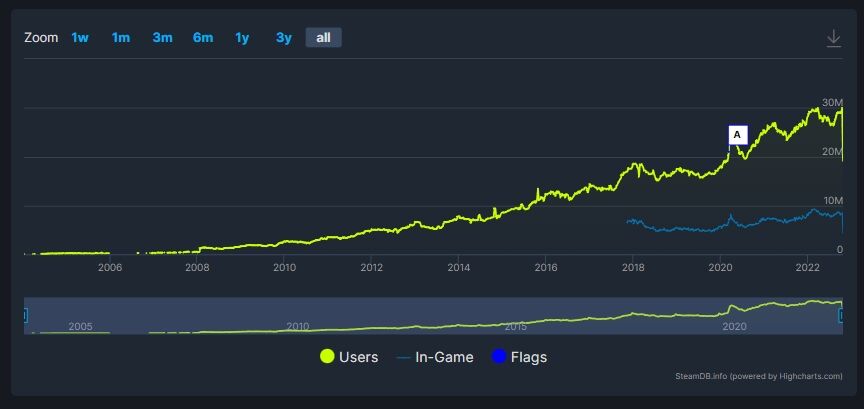Click the 10M y-axis label
Screen dimensions: 864x409
(833, 200)
